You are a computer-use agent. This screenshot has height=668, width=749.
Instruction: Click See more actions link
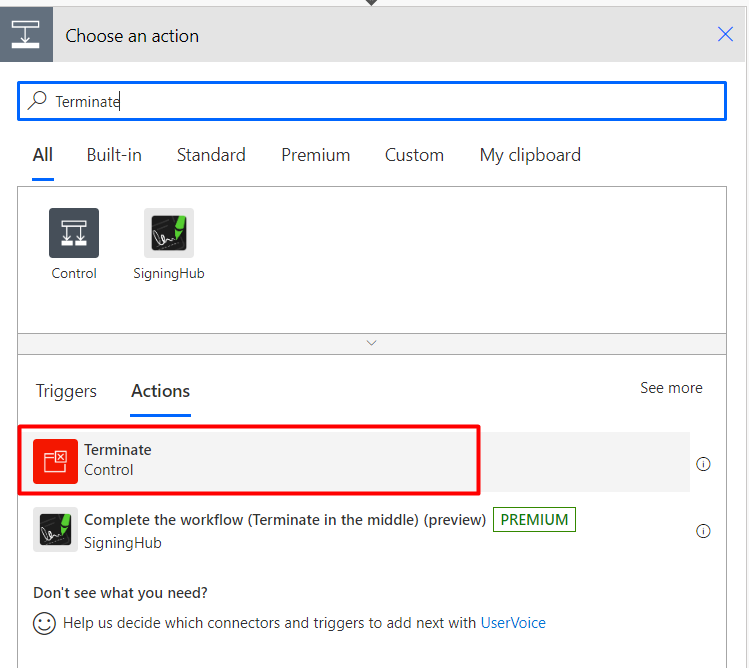click(671, 388)
